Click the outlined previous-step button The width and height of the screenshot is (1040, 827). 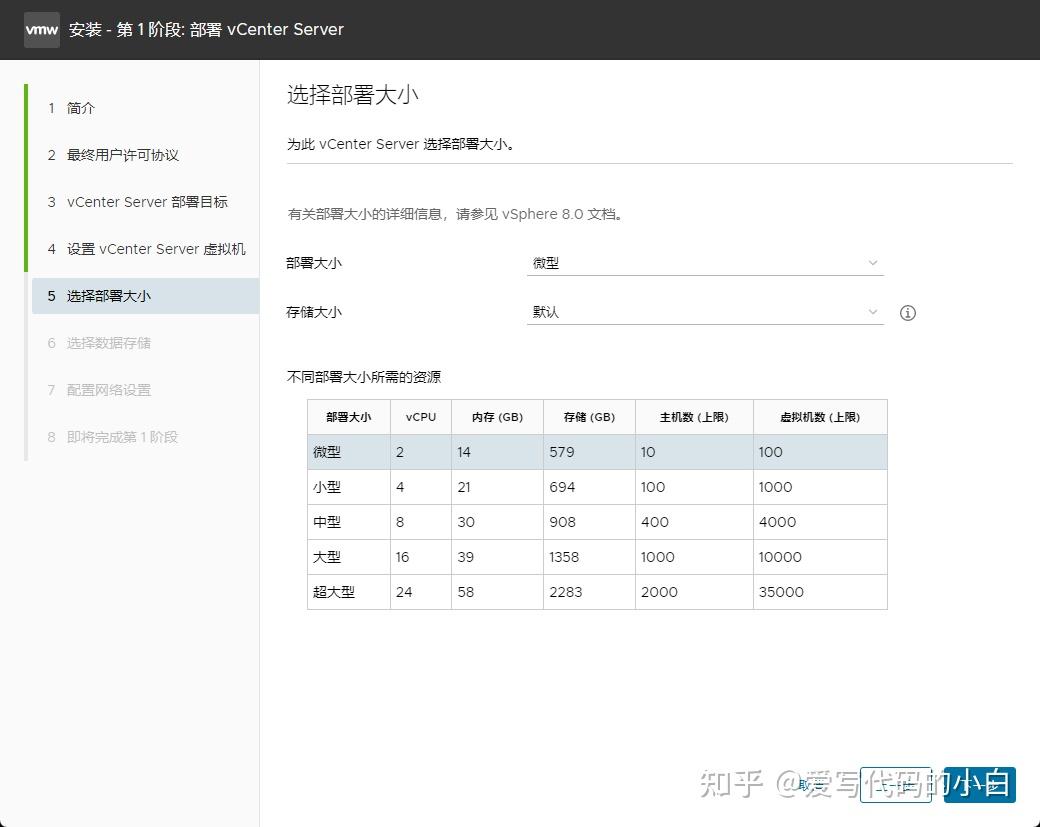[x=895, y=785]
